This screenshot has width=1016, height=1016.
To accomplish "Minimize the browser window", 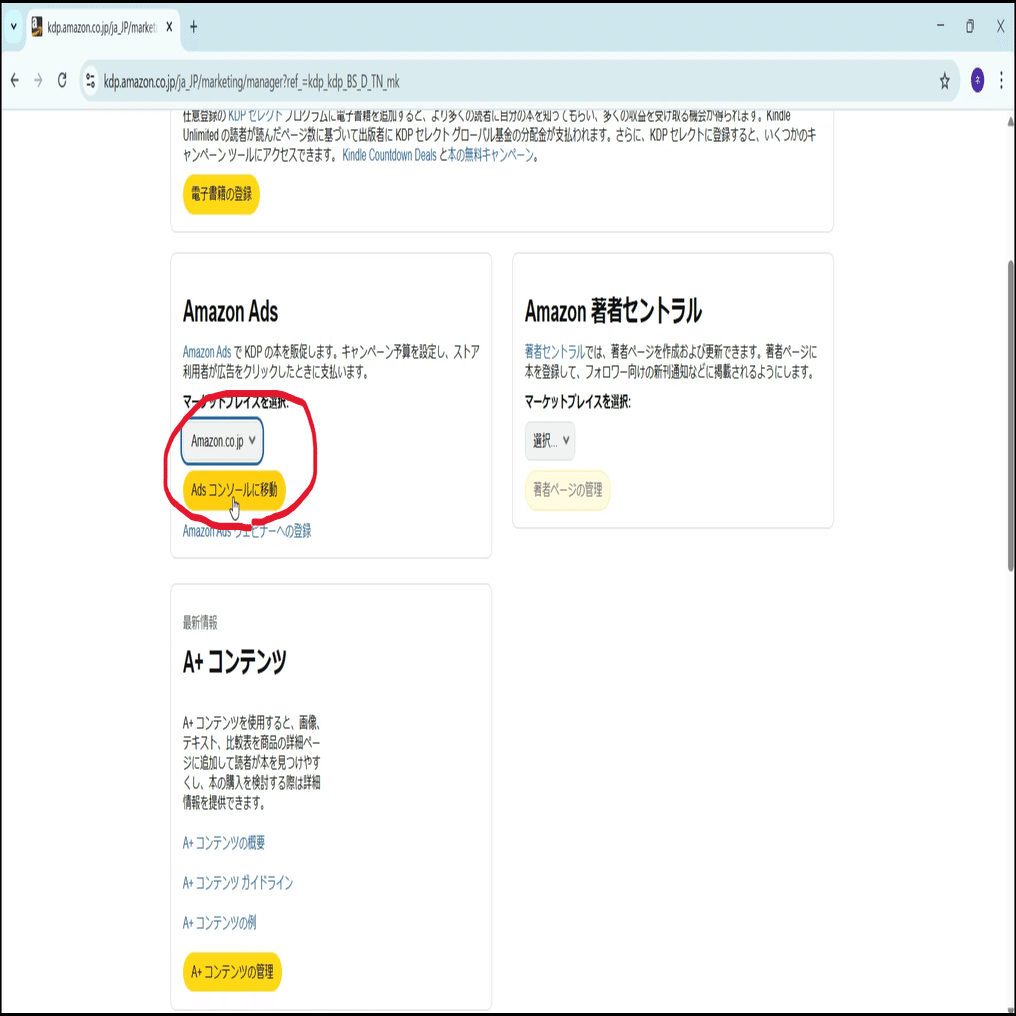I will (940, 25).
